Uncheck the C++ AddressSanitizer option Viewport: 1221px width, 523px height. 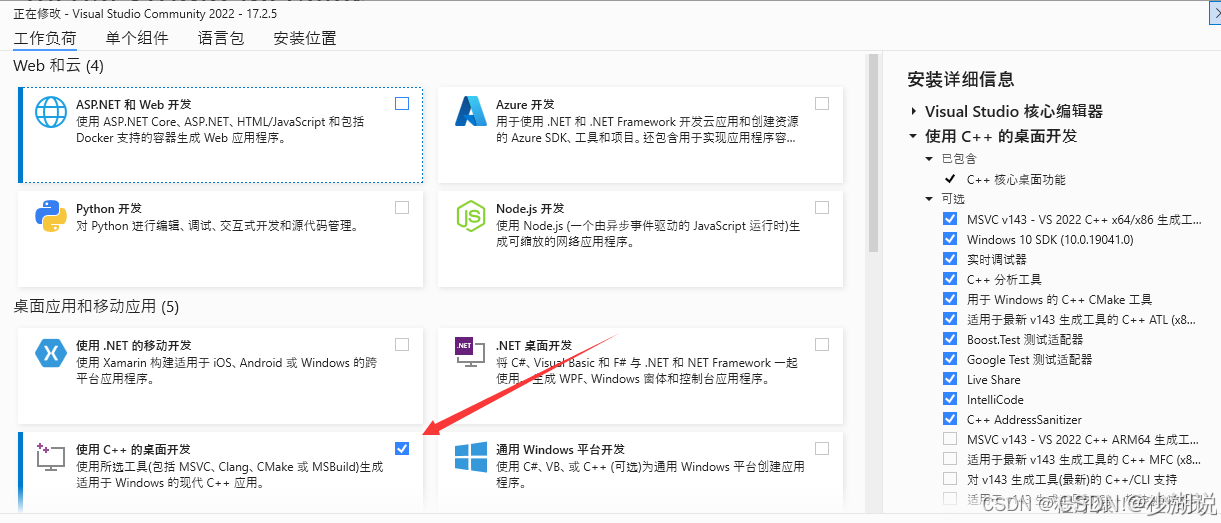[x=949, y=419]
